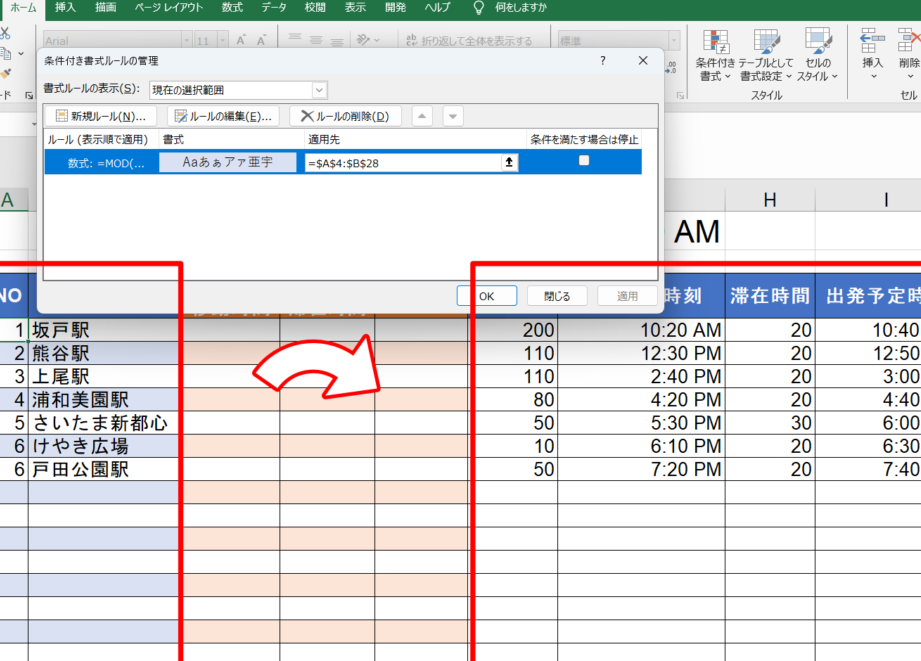This screenshot has width=921, height=661.
Task: Click the move rule up arrow button
Action: click(x=422, y=116)
